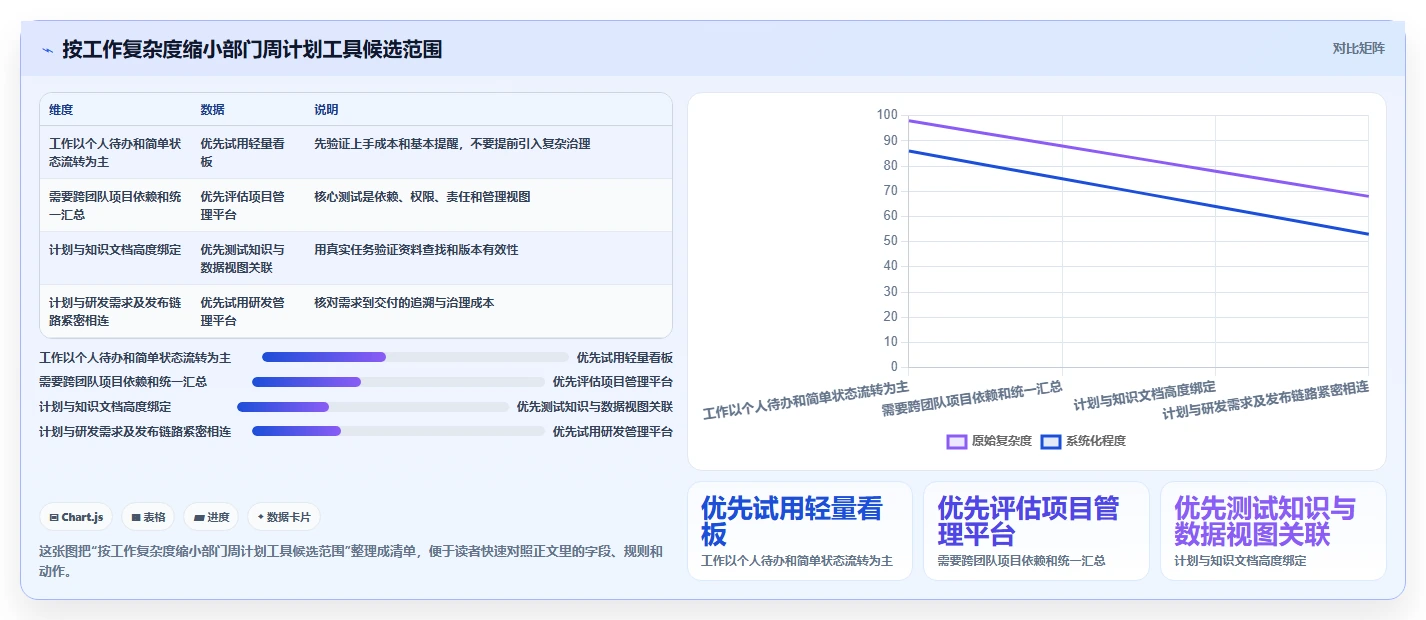Click progress result label 优先评估项目管理平台
Screen dimensions: 1426x620
[613, 382]
